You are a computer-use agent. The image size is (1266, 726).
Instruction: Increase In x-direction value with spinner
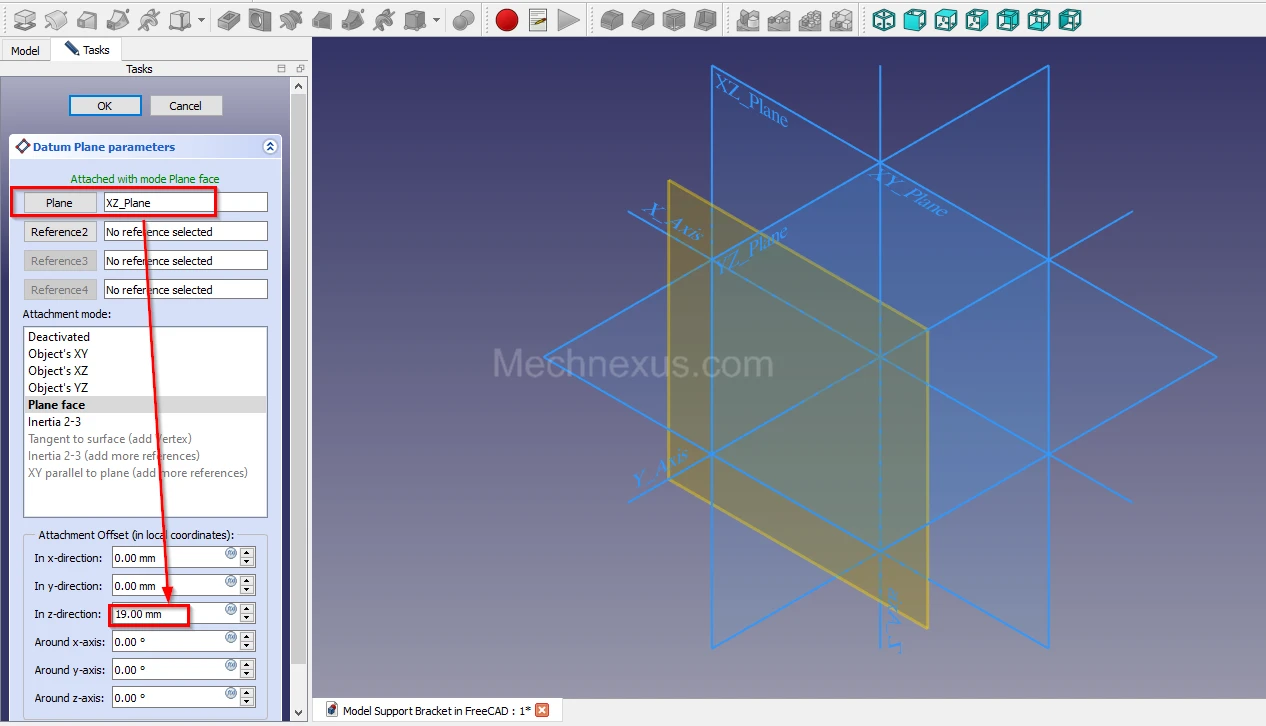(247, 553)
